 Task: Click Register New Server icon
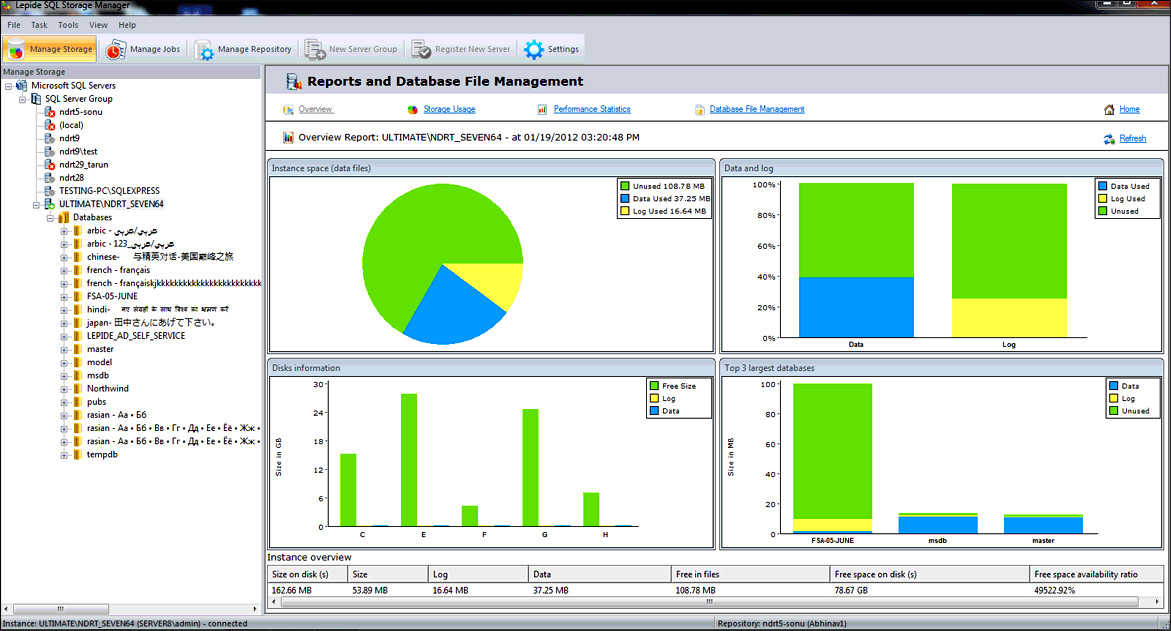(421, 50)
